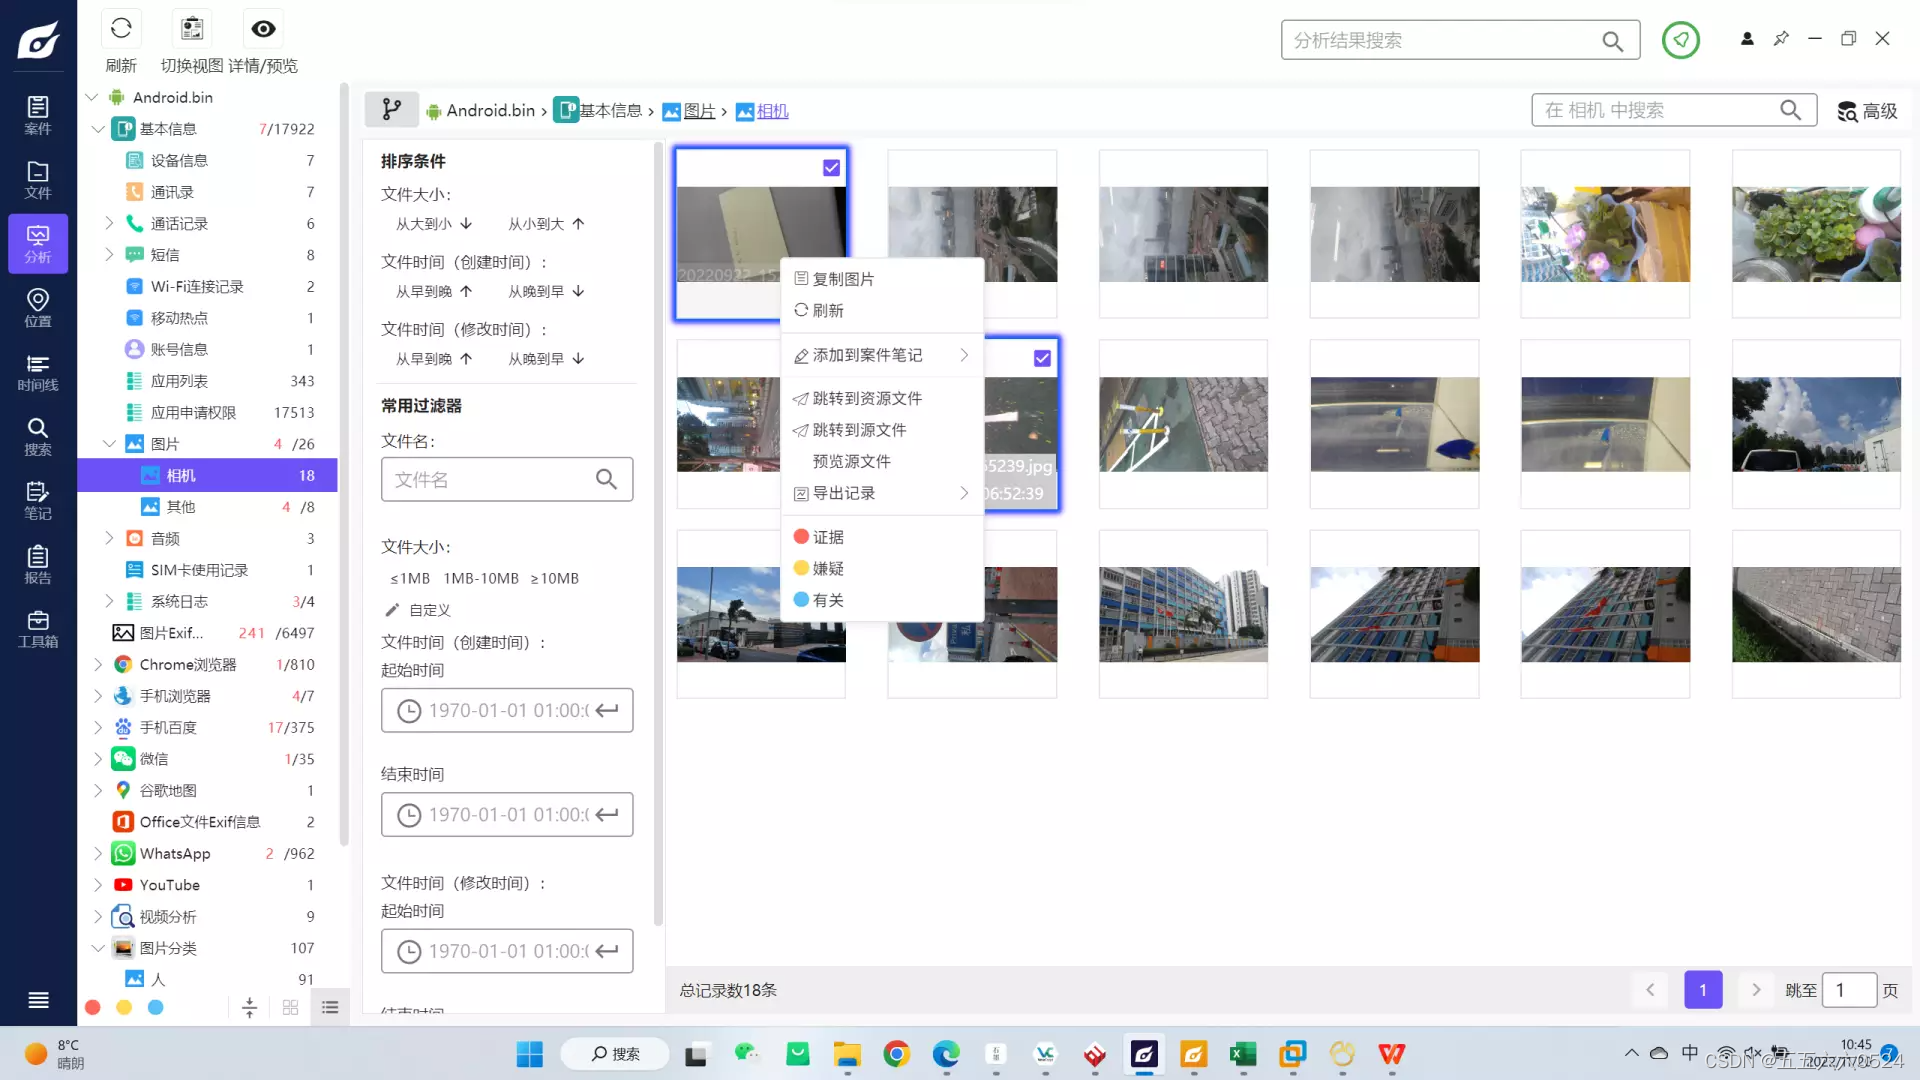This screenshot has width=1920, height=1080.
Task: Click the green shield icon at top
Action: pyautogui.click(x=1680, y=40)
